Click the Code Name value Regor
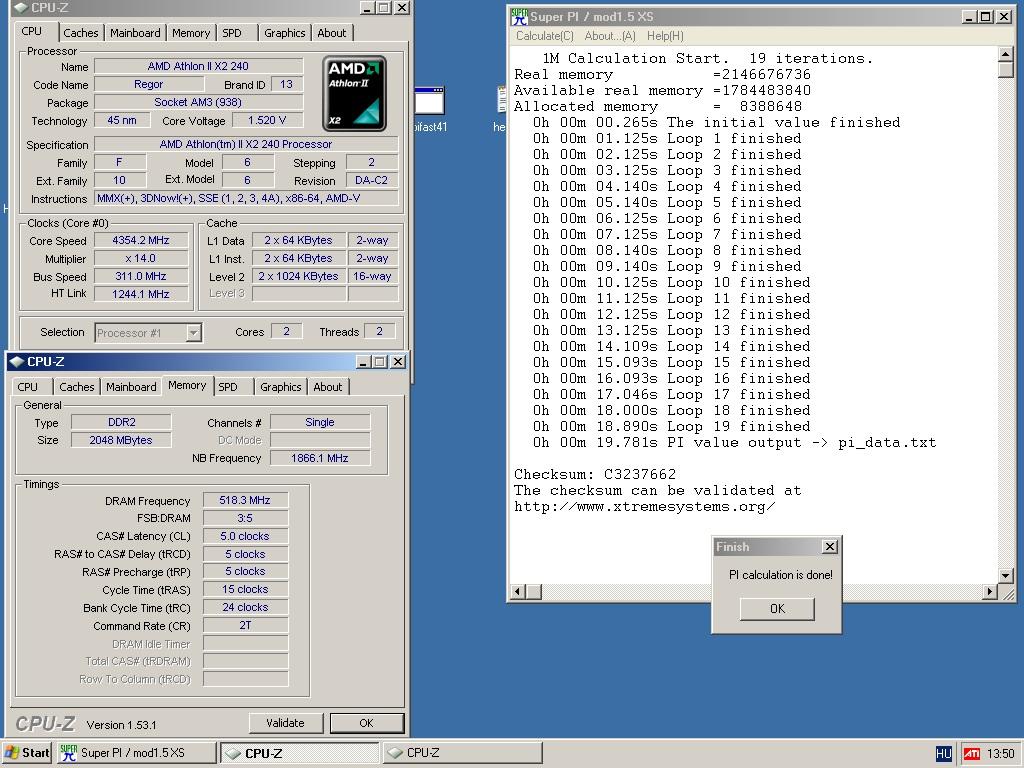 pos(149,84)
